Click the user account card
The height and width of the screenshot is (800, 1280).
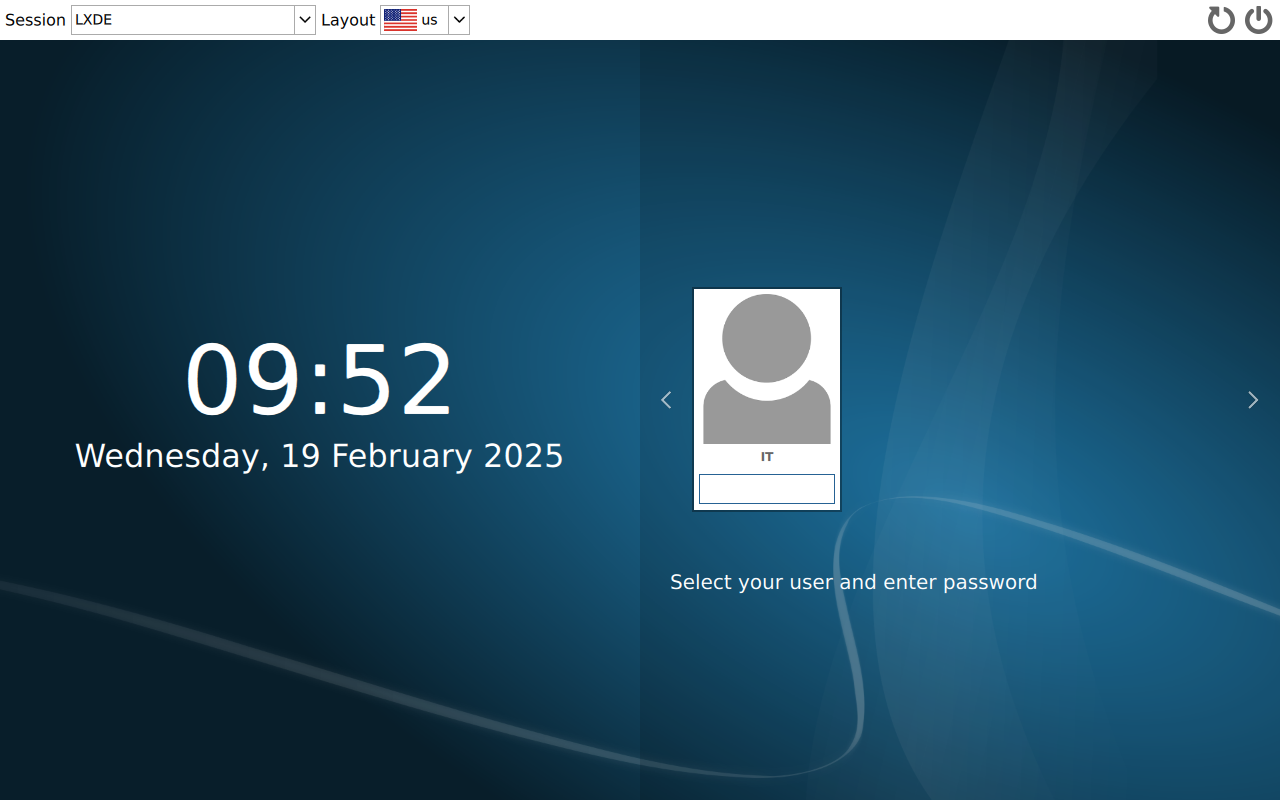(766, 399)
